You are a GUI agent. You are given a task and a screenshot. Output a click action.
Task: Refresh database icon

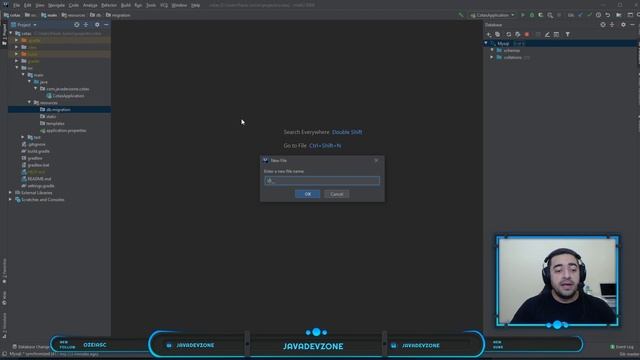pyautogui.click(x=509, y=35)
